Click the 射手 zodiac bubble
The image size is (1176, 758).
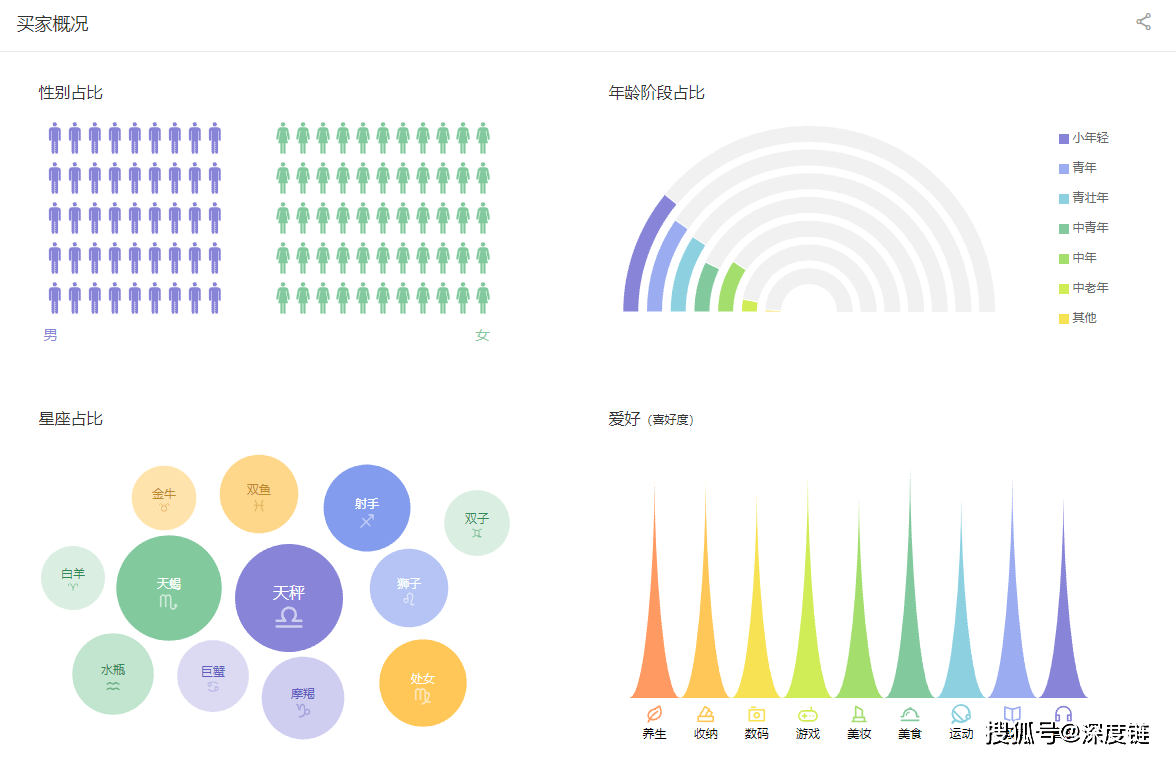[367, 508]
